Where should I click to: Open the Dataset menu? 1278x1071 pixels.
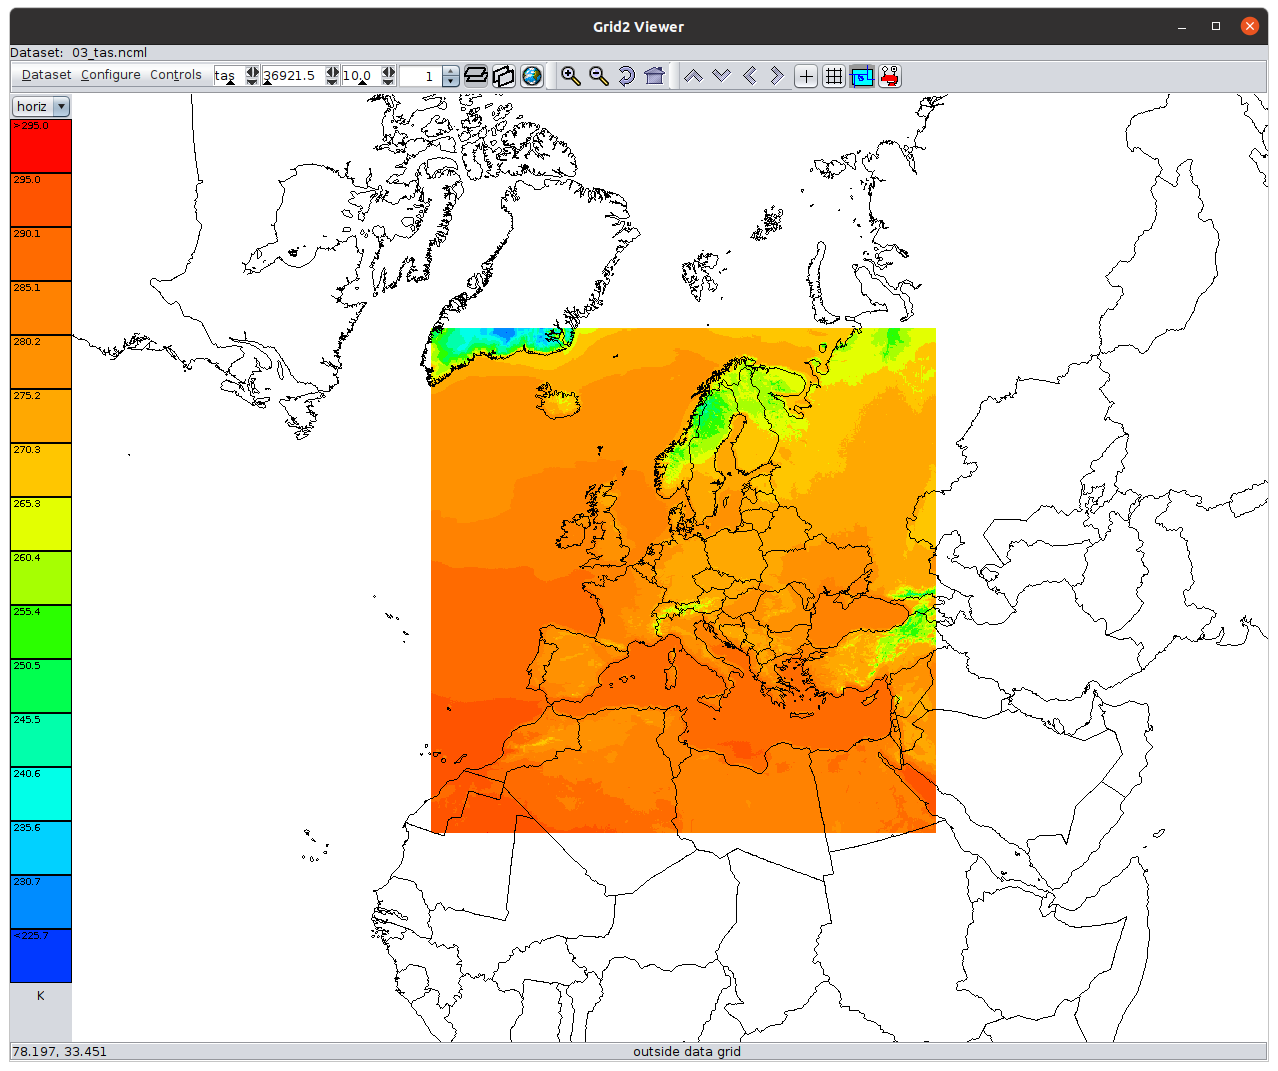[46, 75]
